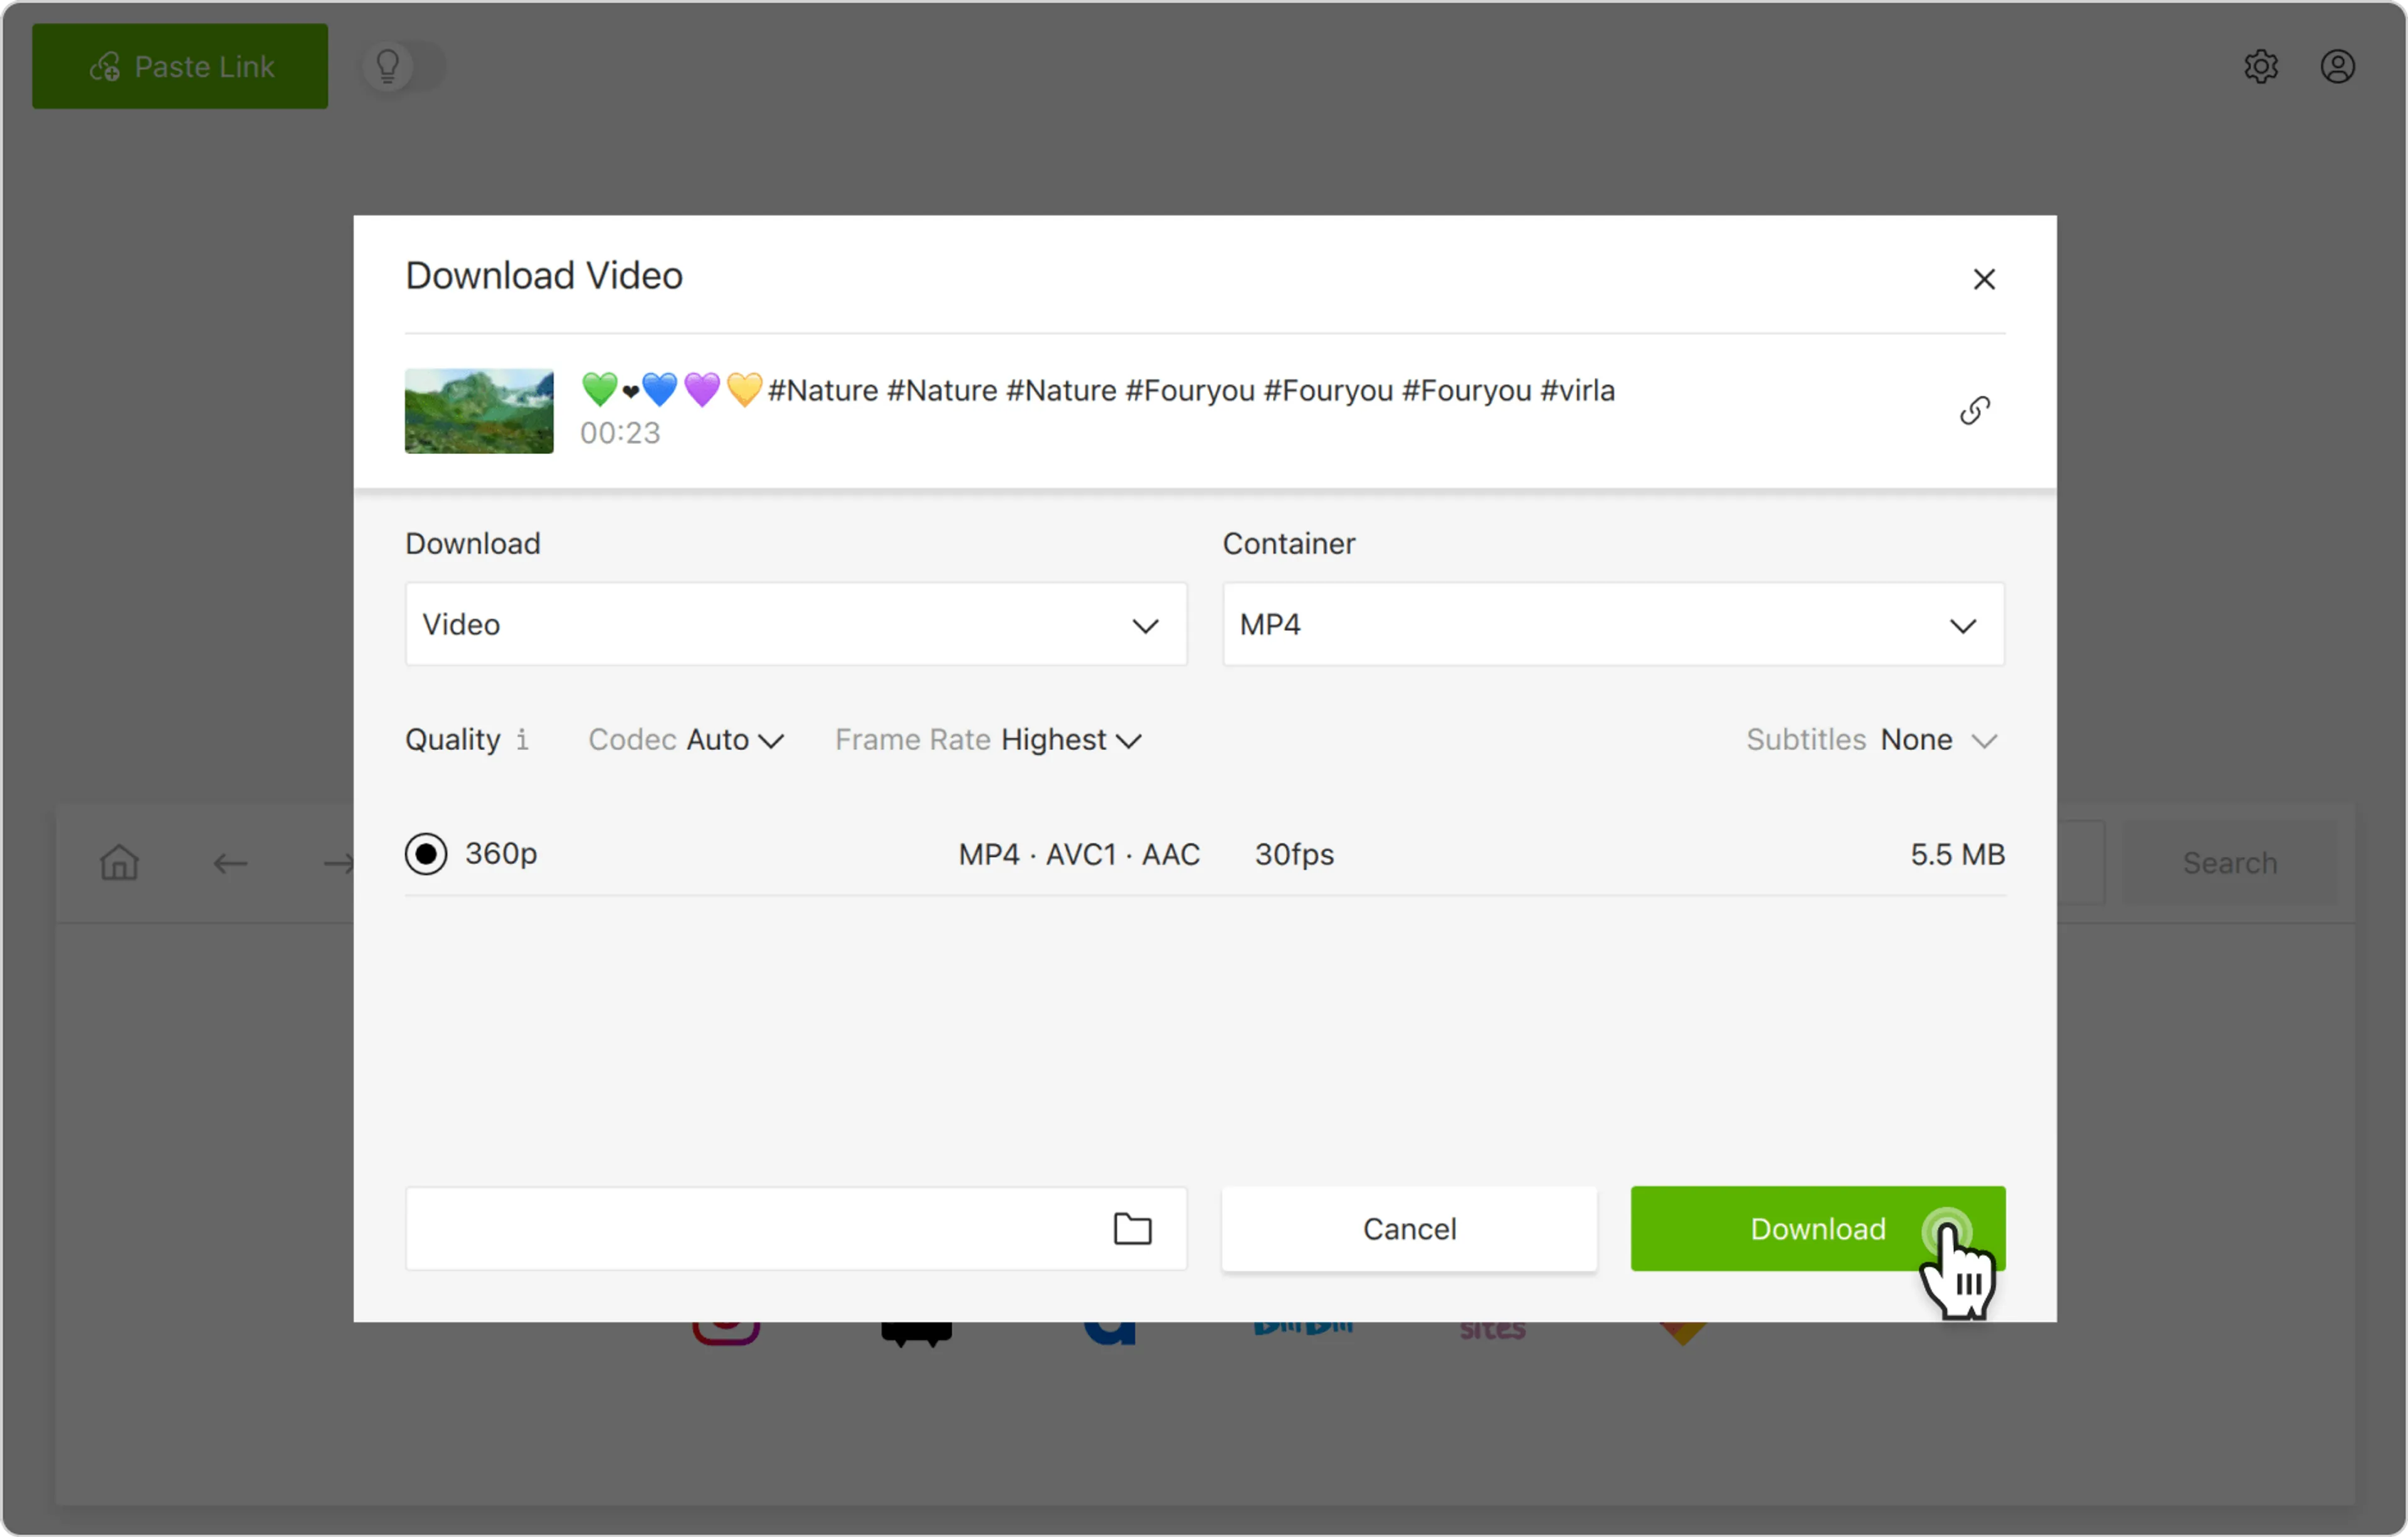Click the save path input field
2408x1537 pixels.
pyautogui.click(x=750, y=1228)
